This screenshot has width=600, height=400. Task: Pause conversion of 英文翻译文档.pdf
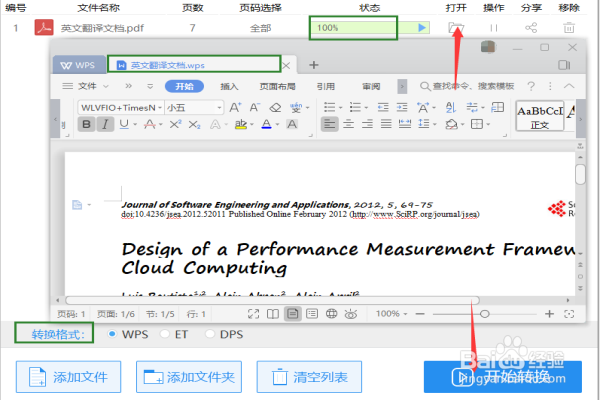point(494,28)
